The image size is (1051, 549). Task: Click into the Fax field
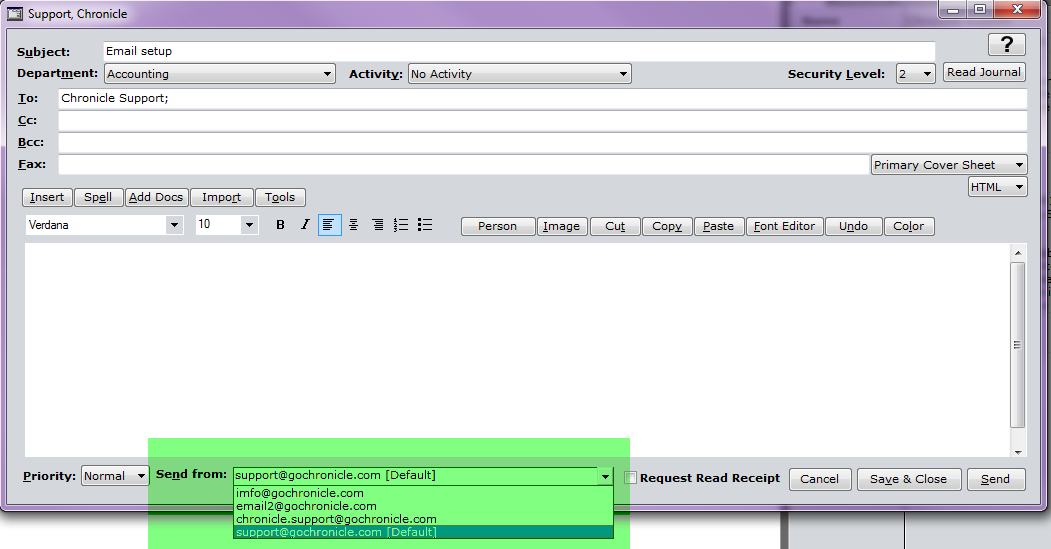[x=464, y=165]
